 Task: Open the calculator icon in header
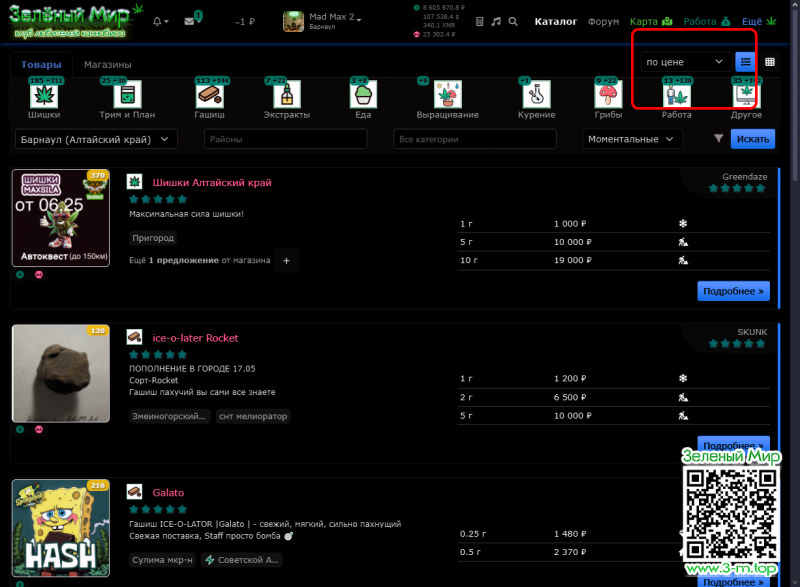point(480,21)
